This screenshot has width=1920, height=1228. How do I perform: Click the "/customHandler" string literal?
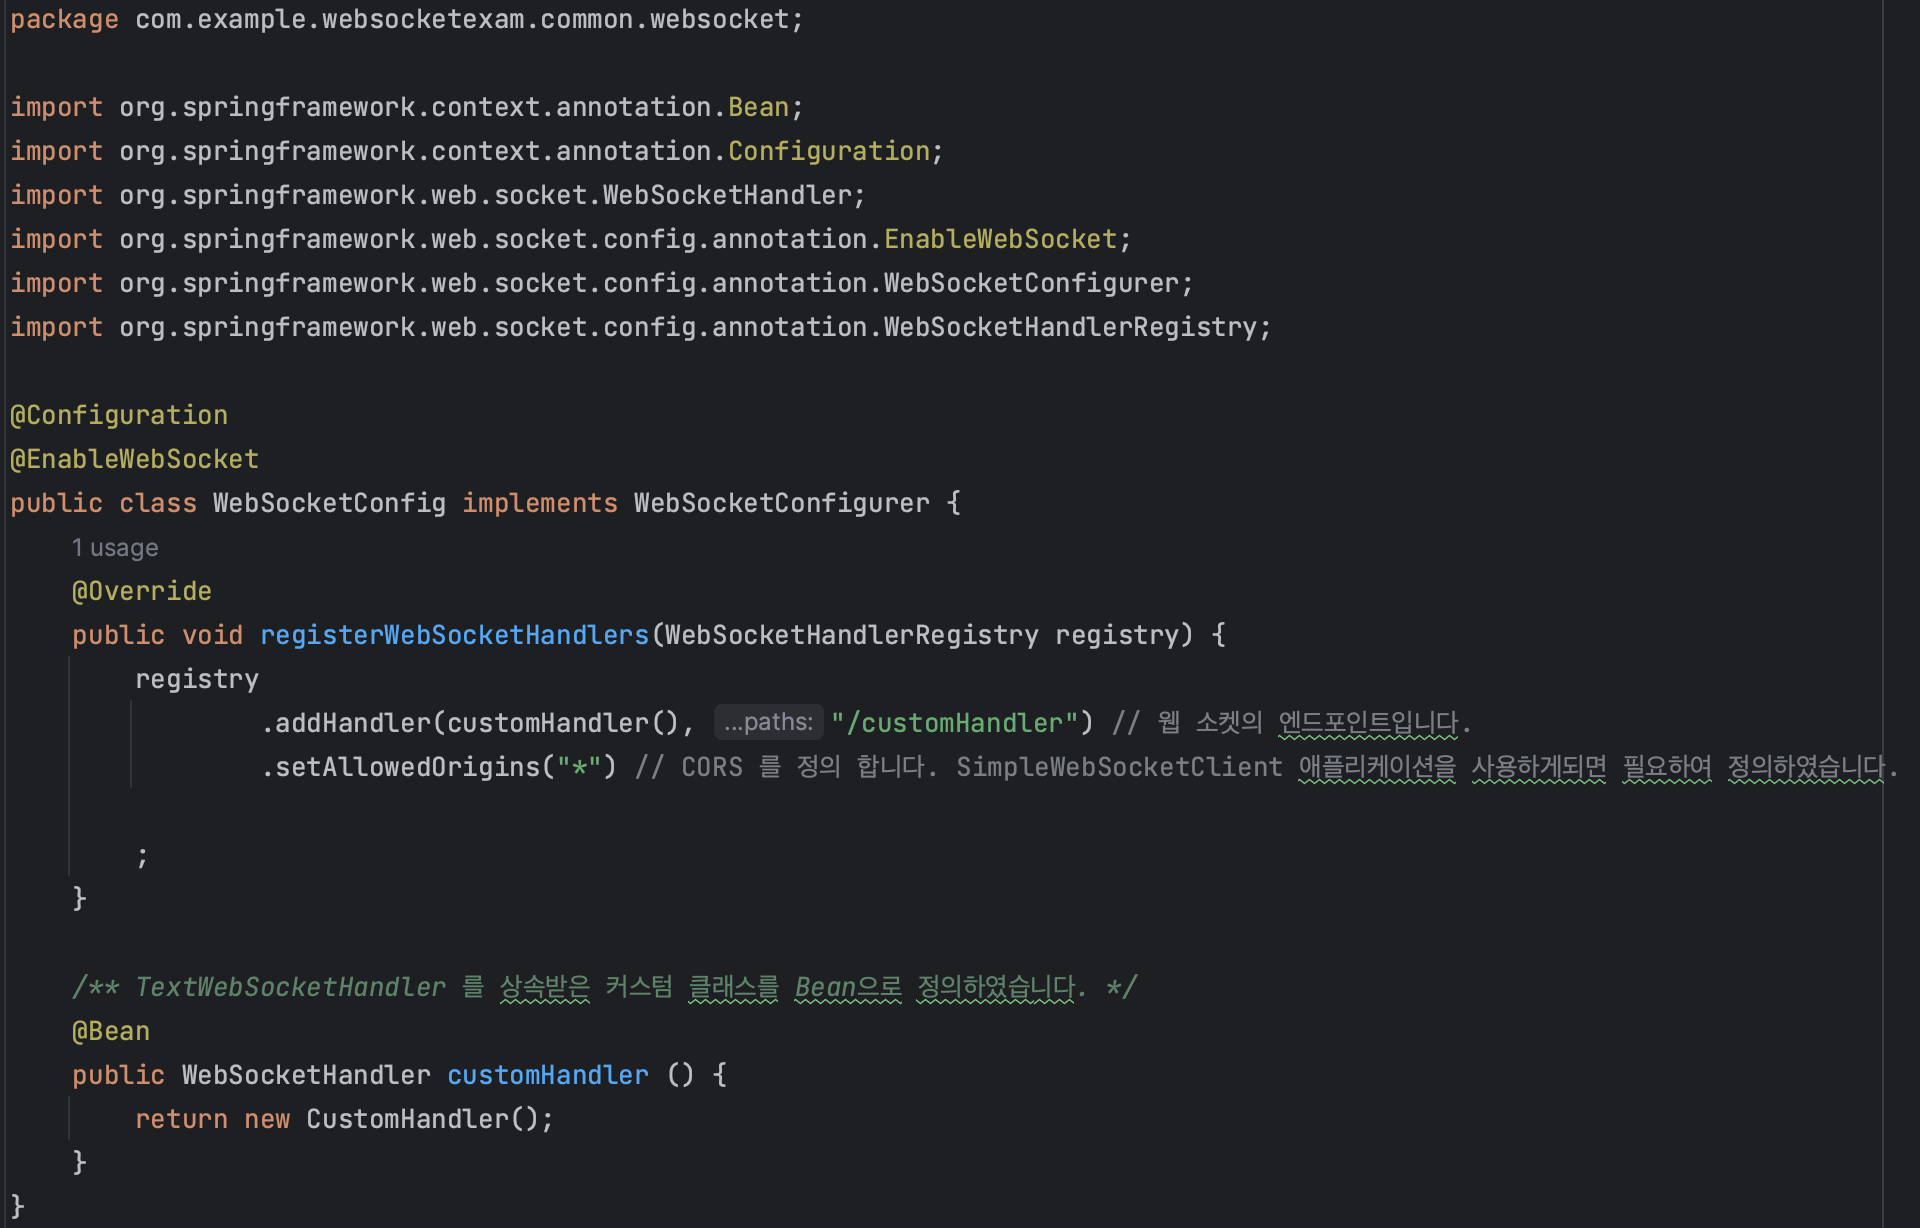[x=954, y=723]
